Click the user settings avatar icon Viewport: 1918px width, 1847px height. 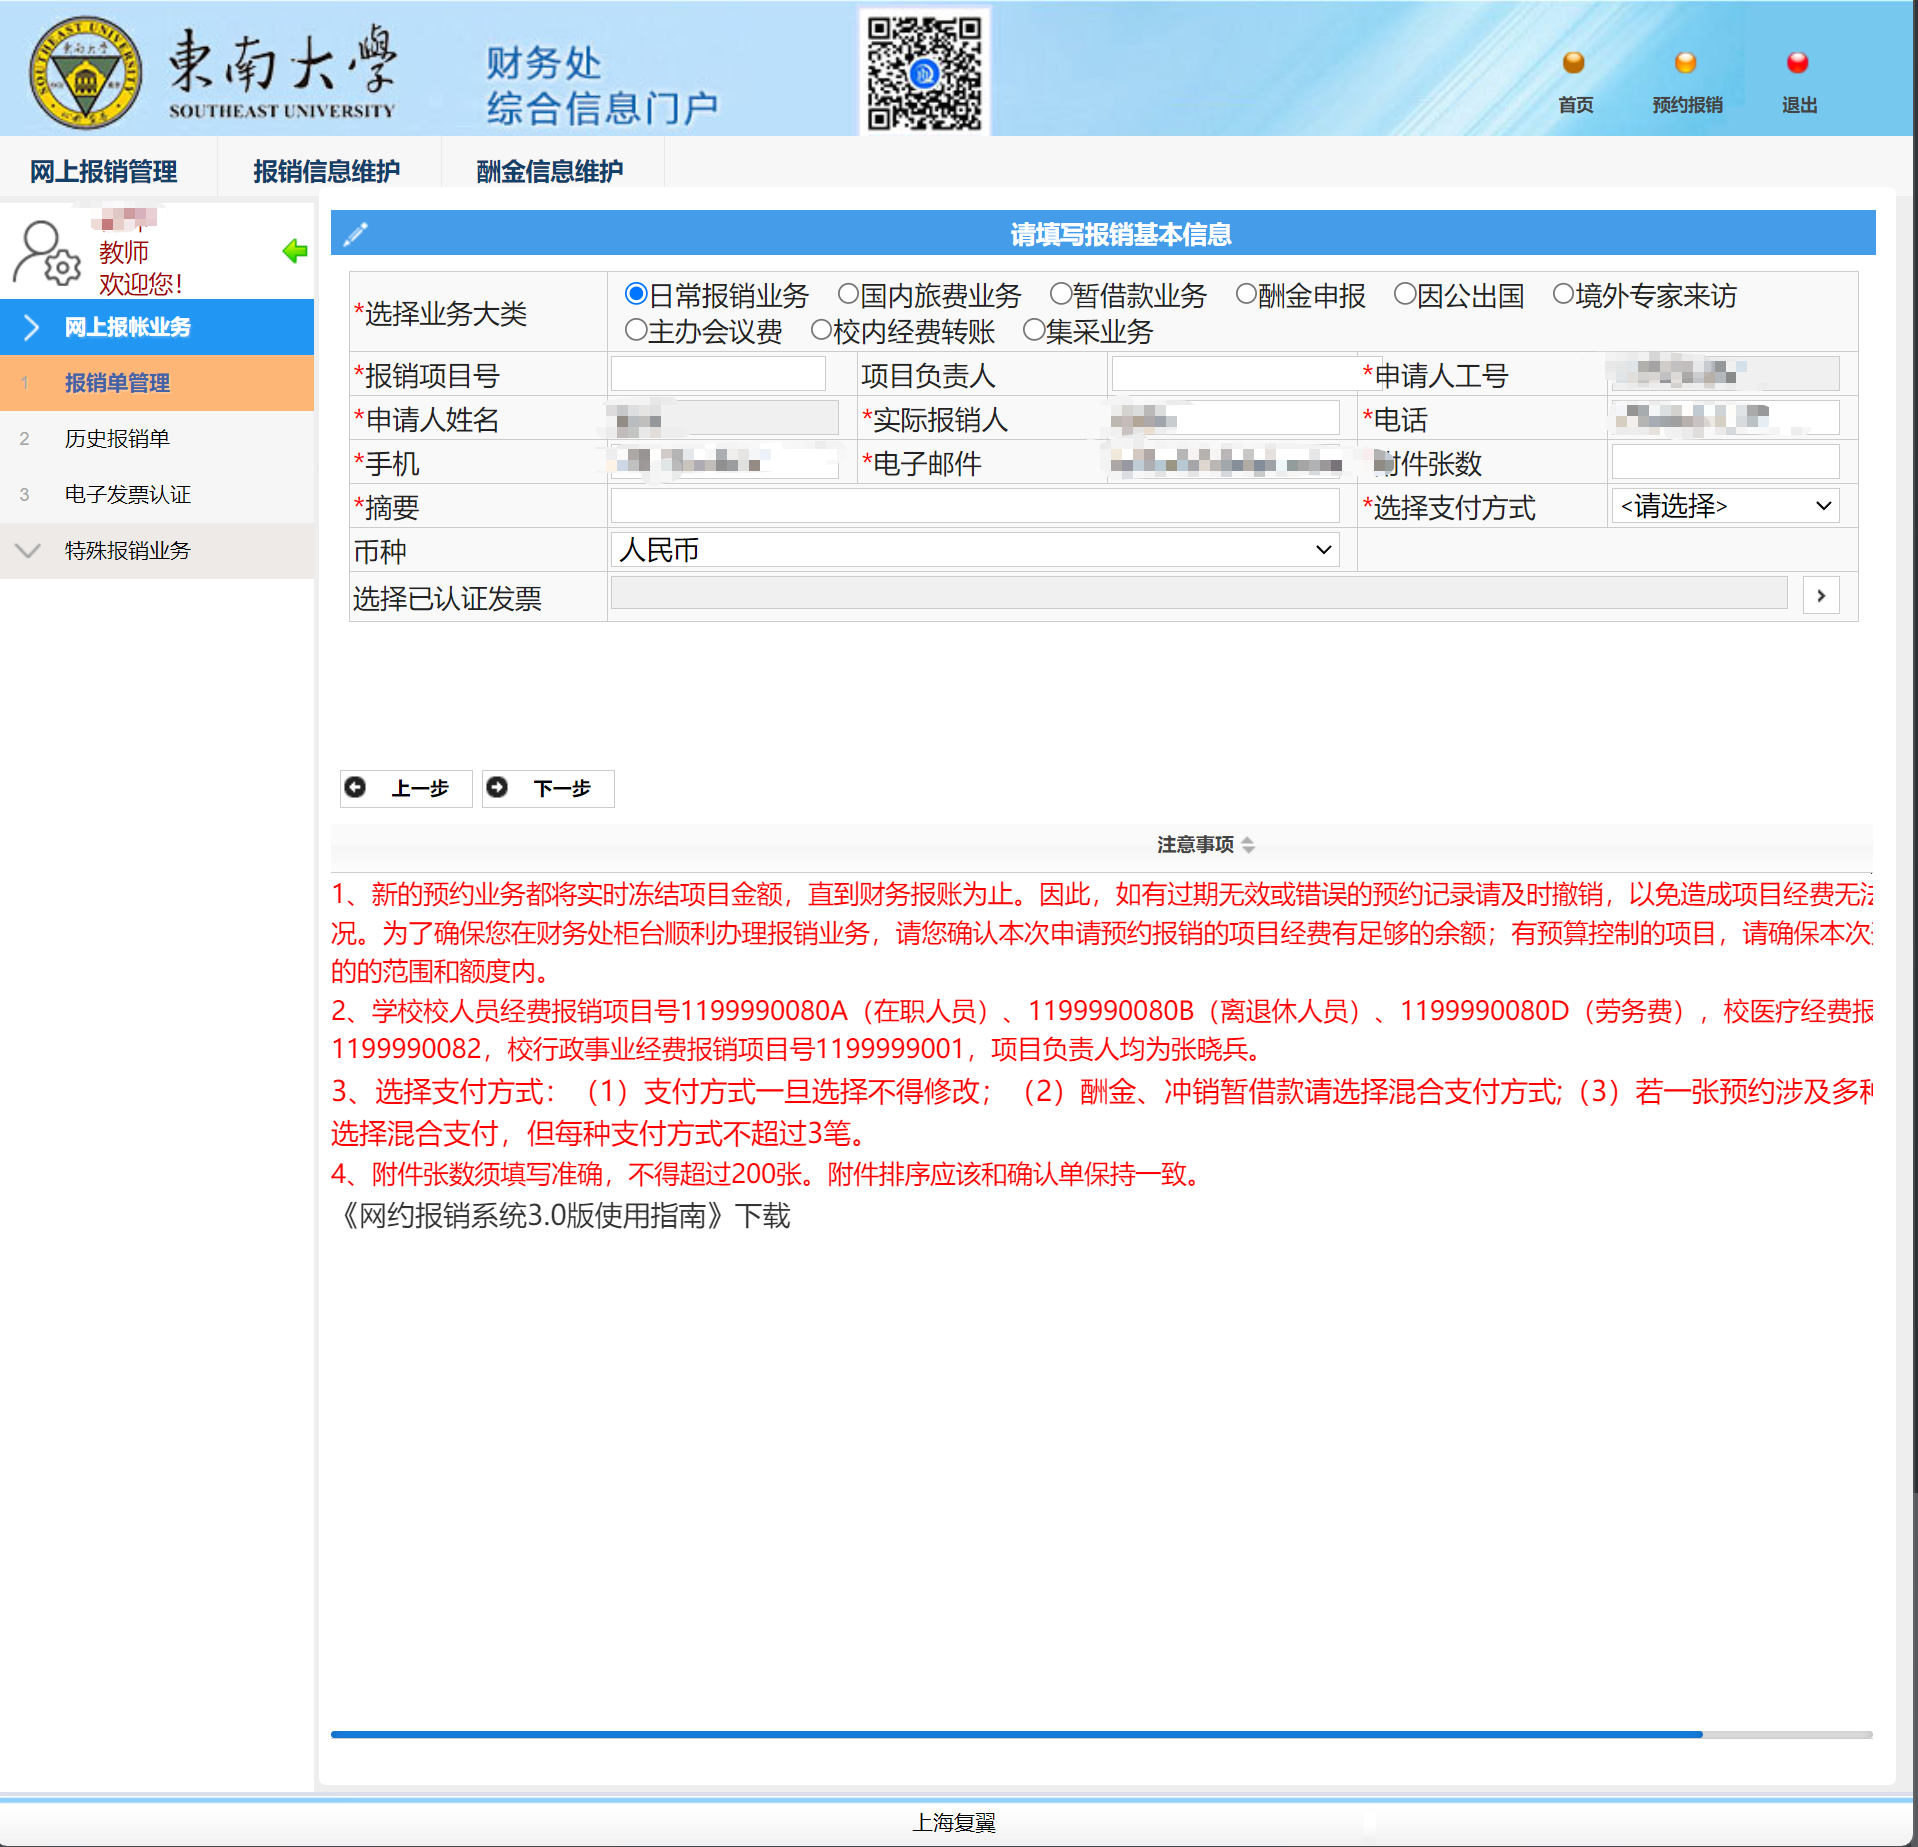point(46,253)
